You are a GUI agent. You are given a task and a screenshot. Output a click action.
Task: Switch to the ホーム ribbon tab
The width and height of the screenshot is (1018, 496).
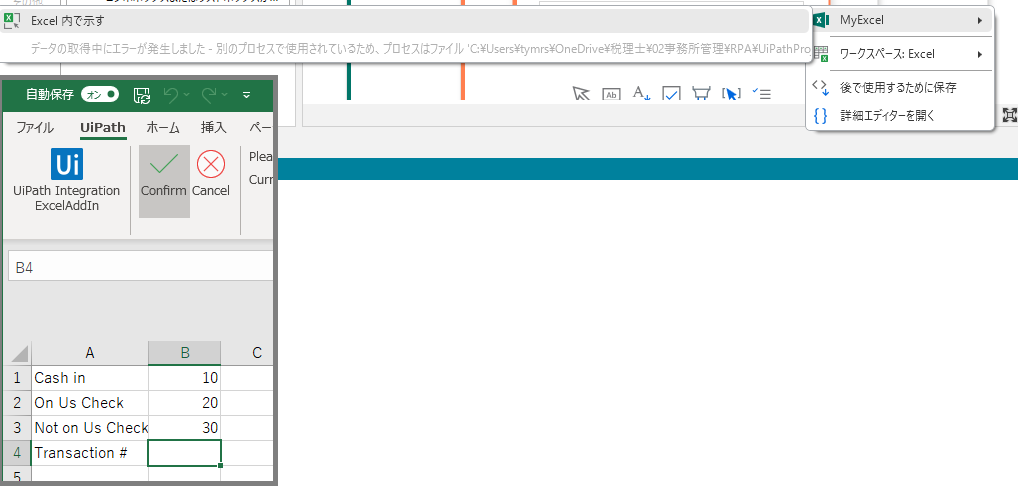(x=163, y=127)
